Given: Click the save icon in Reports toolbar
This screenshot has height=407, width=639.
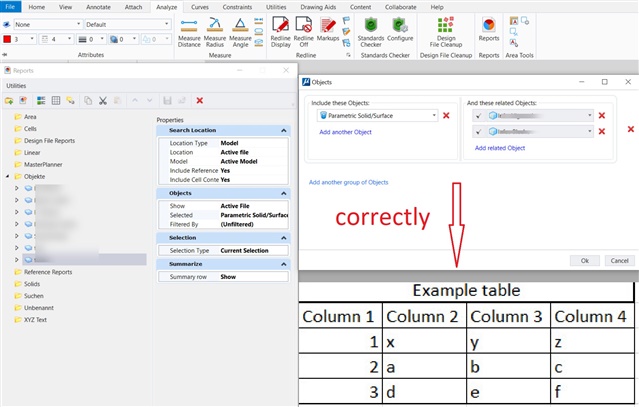Looking at the screenshot, I should pyautogui.click(x=167, y=101).
